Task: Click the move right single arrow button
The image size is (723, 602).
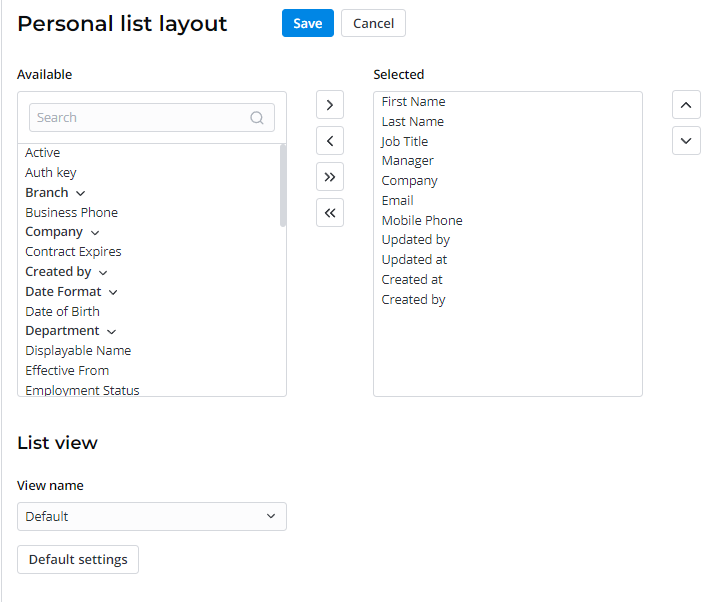Action: [329, 105]
